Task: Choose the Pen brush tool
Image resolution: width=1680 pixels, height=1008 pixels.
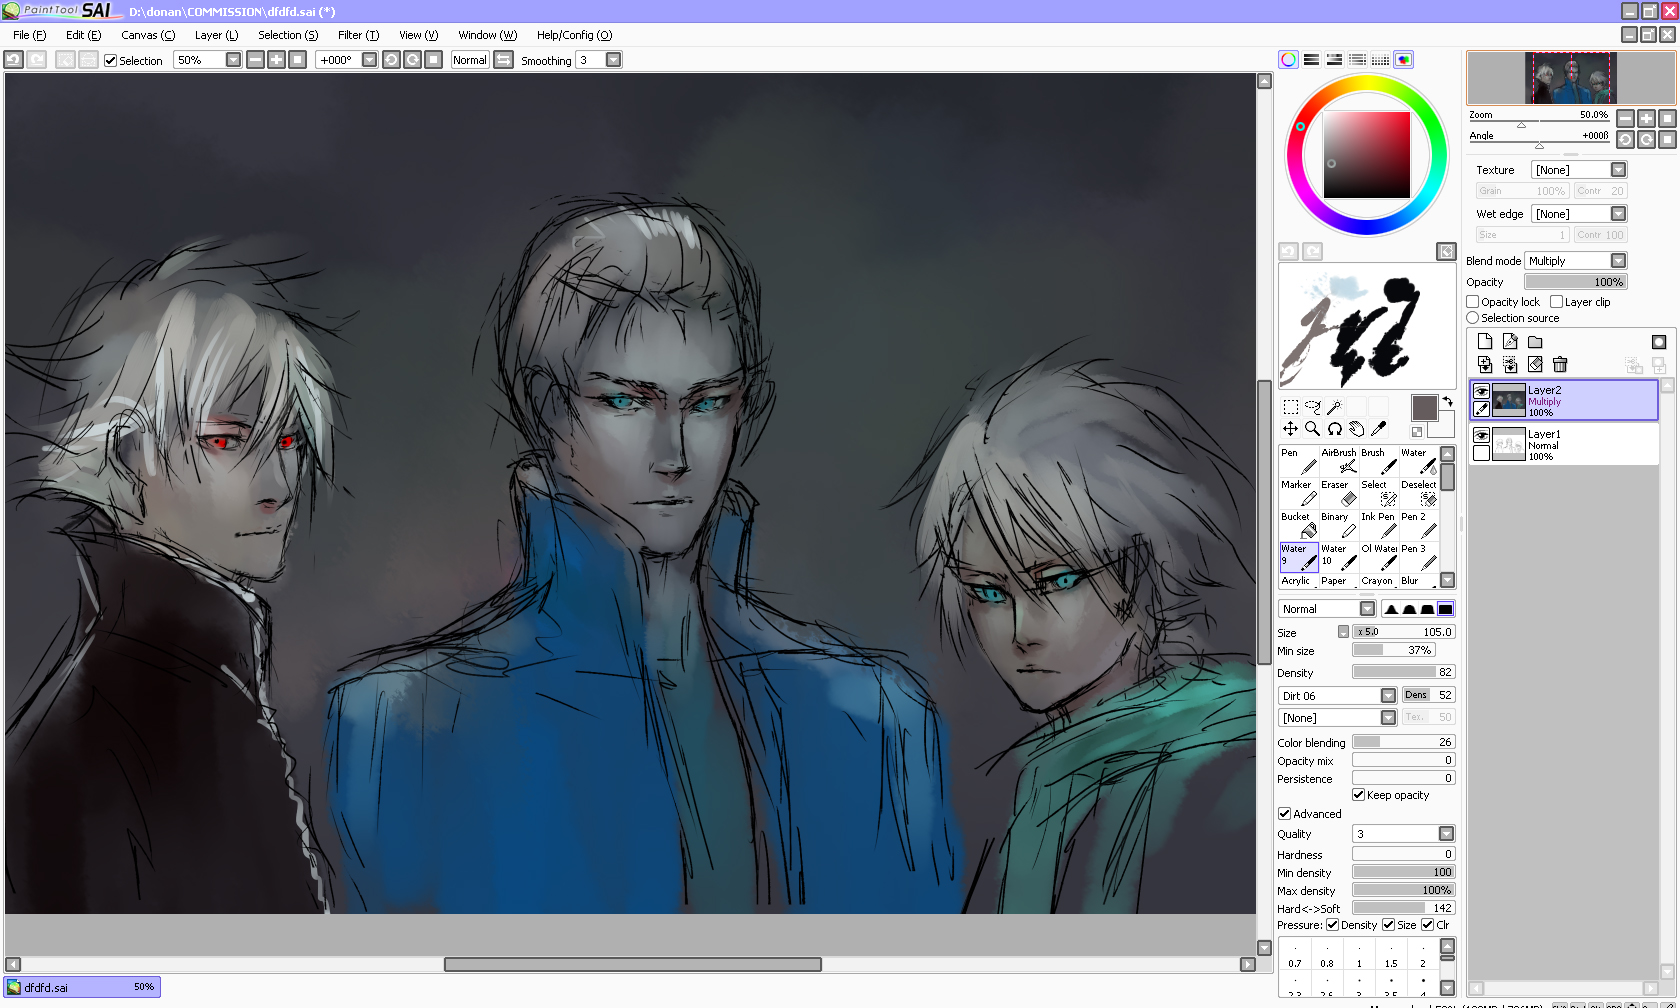Action: [1299, 461]
